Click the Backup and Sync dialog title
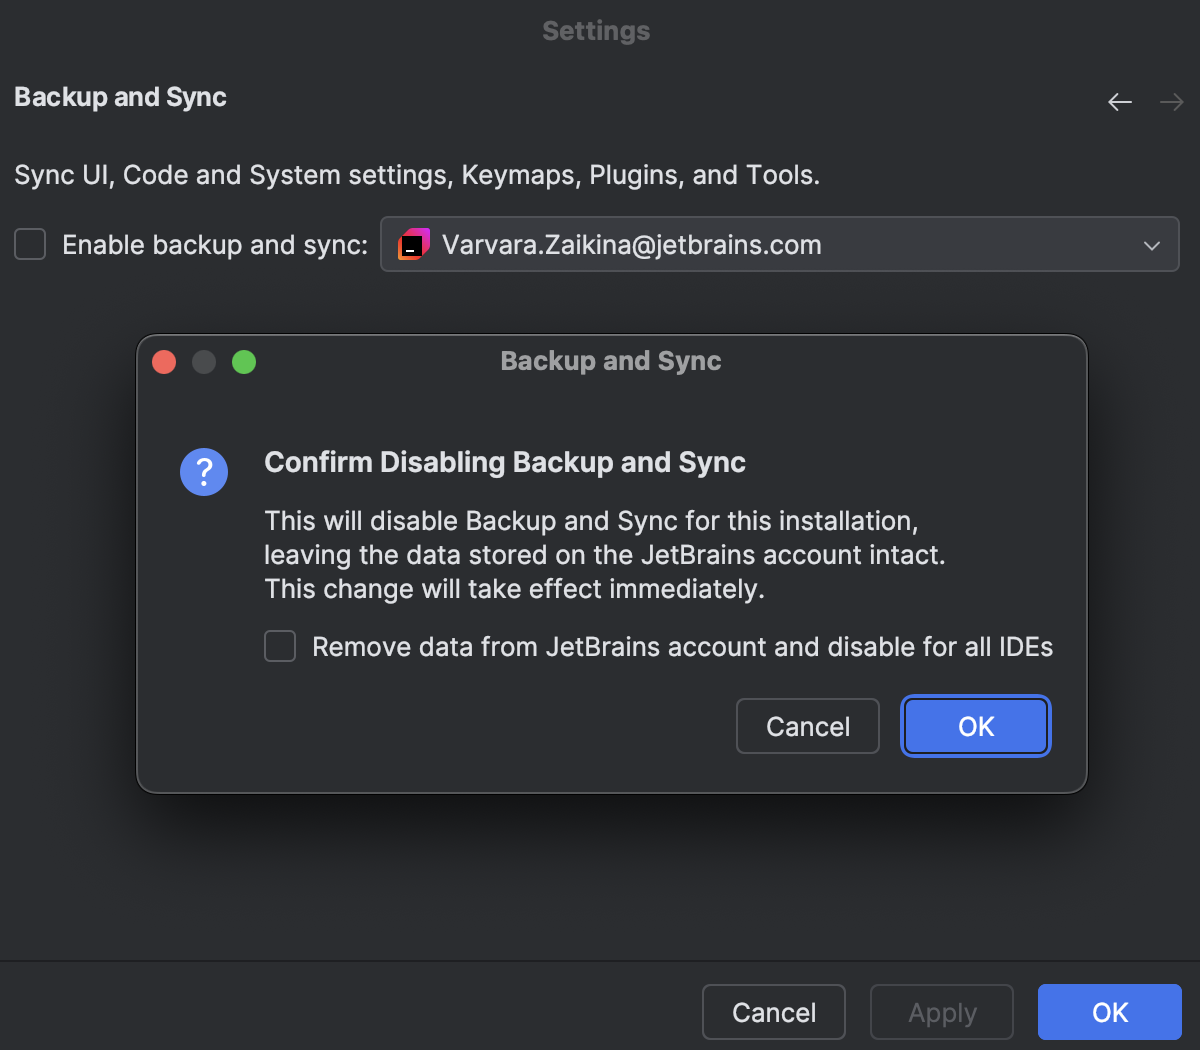1200x1050 pixels. [611, 361]
